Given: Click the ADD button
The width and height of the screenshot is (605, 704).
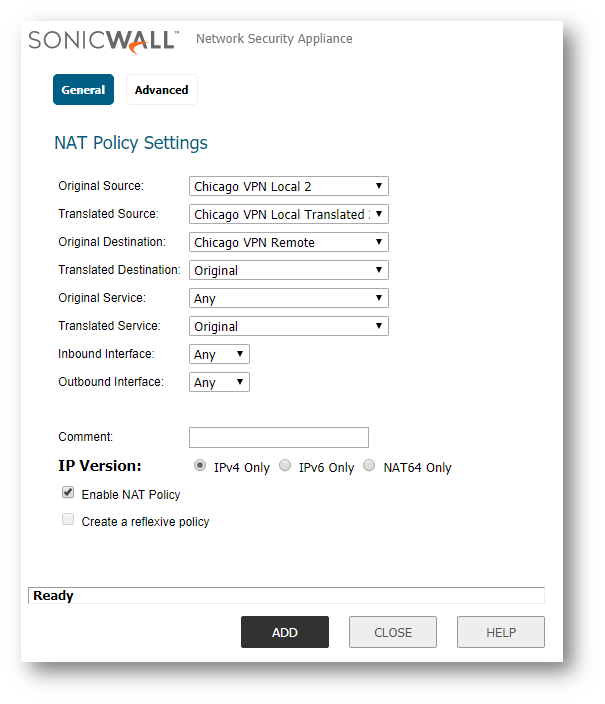Looking at the screenshot, I should (x=284, y=632).
